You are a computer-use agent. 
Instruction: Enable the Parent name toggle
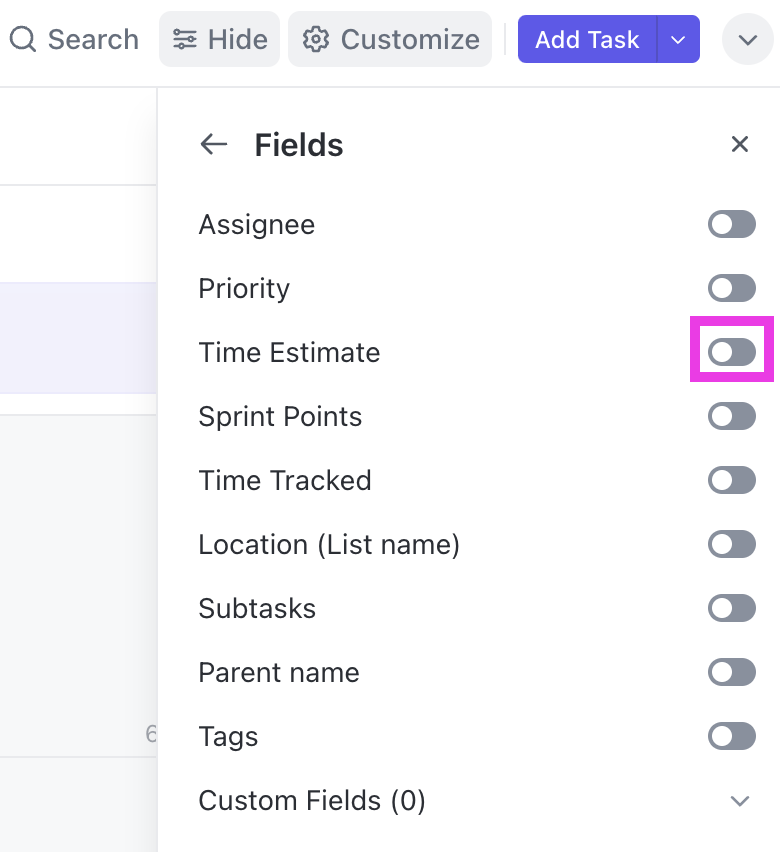pyautogui.click(x=732, y=673)
